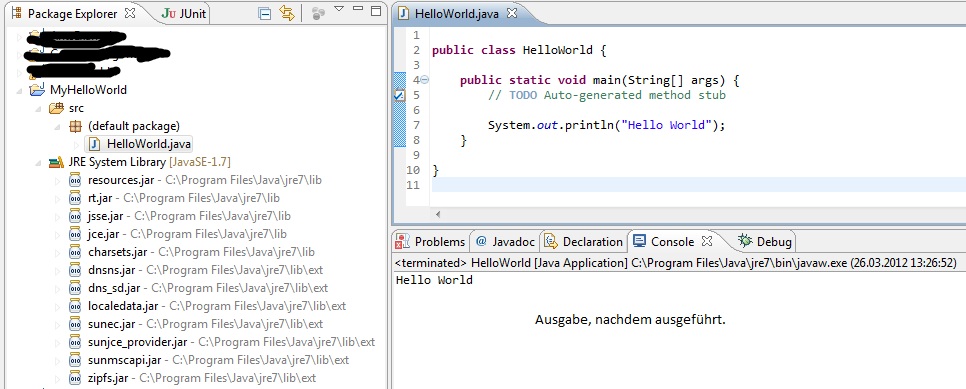This screenshot has width=966, height=389.
Task: Click the blank highlighted line 11 in the editor
Action: point(699,185)
